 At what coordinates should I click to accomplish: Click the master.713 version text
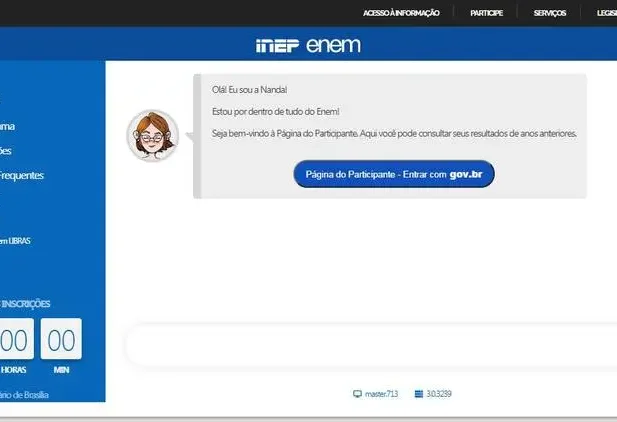click(x=381, y=394)
